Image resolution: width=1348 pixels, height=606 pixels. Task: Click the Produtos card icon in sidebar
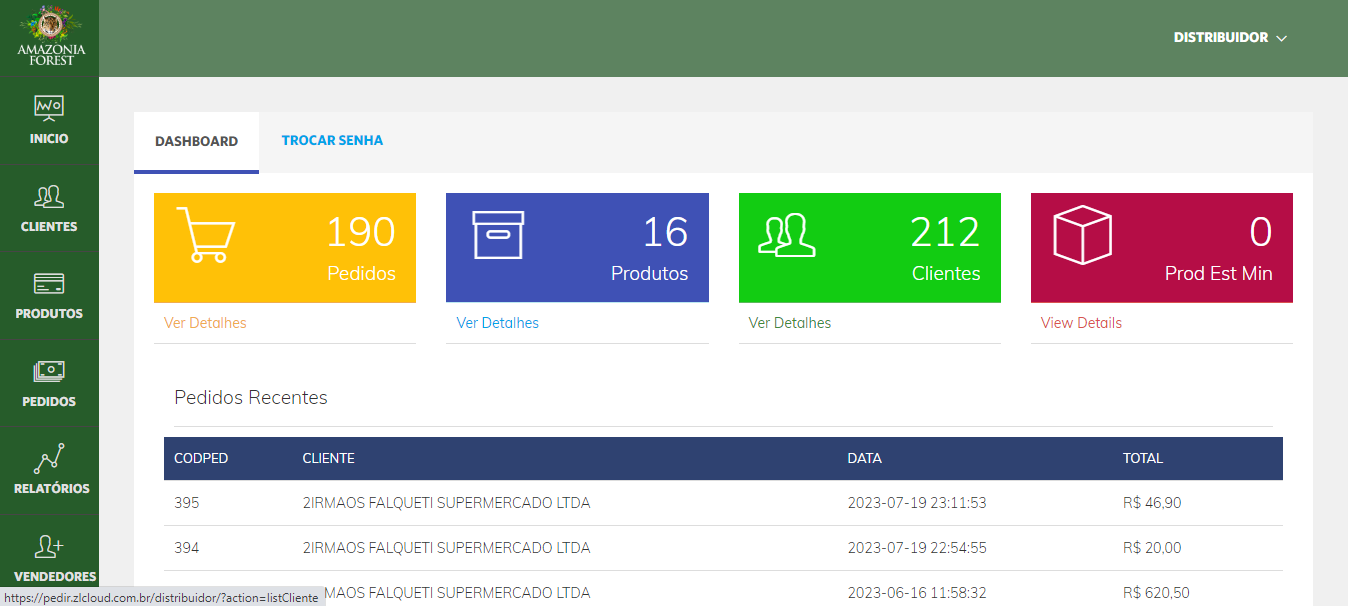[49, 284]
